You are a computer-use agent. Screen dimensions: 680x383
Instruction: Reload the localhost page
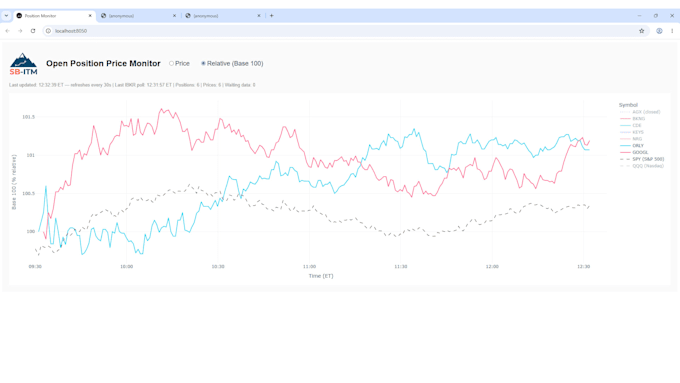33,31
